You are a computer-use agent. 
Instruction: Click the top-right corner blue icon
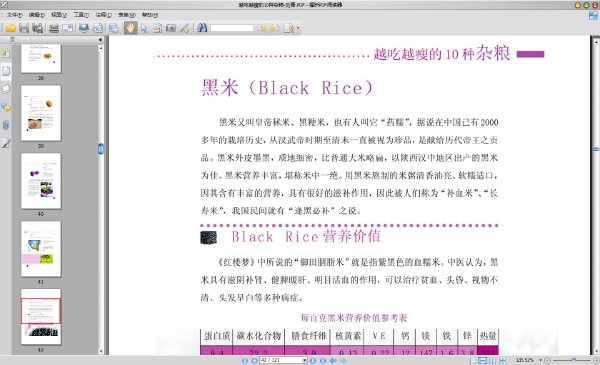(593, 16)
